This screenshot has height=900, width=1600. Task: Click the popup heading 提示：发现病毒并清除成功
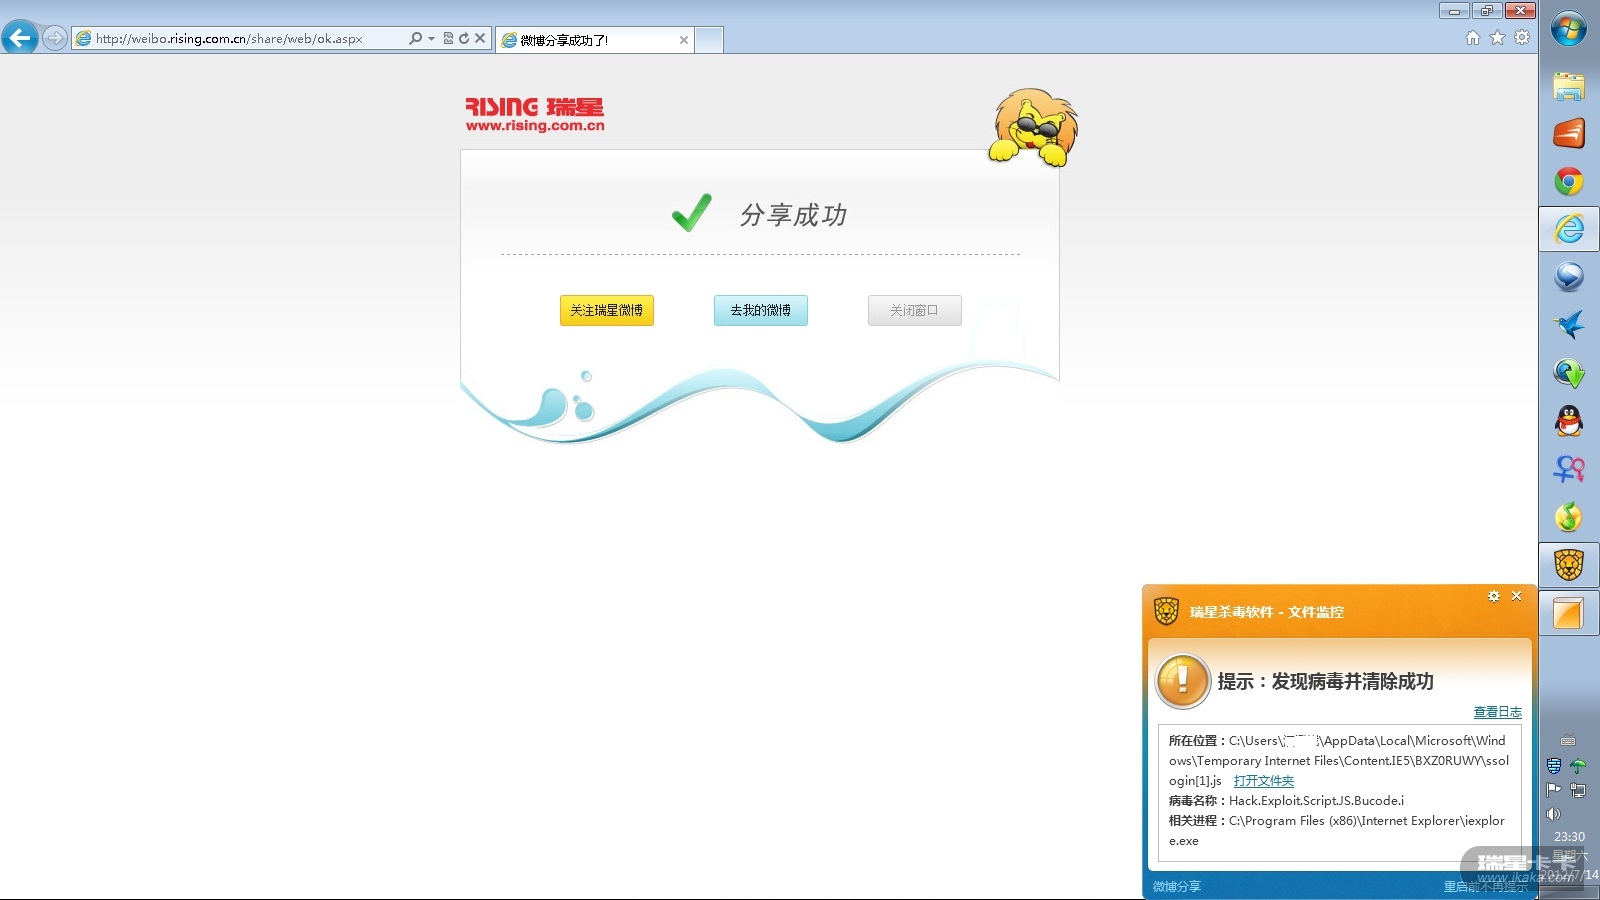[1326, 681]
